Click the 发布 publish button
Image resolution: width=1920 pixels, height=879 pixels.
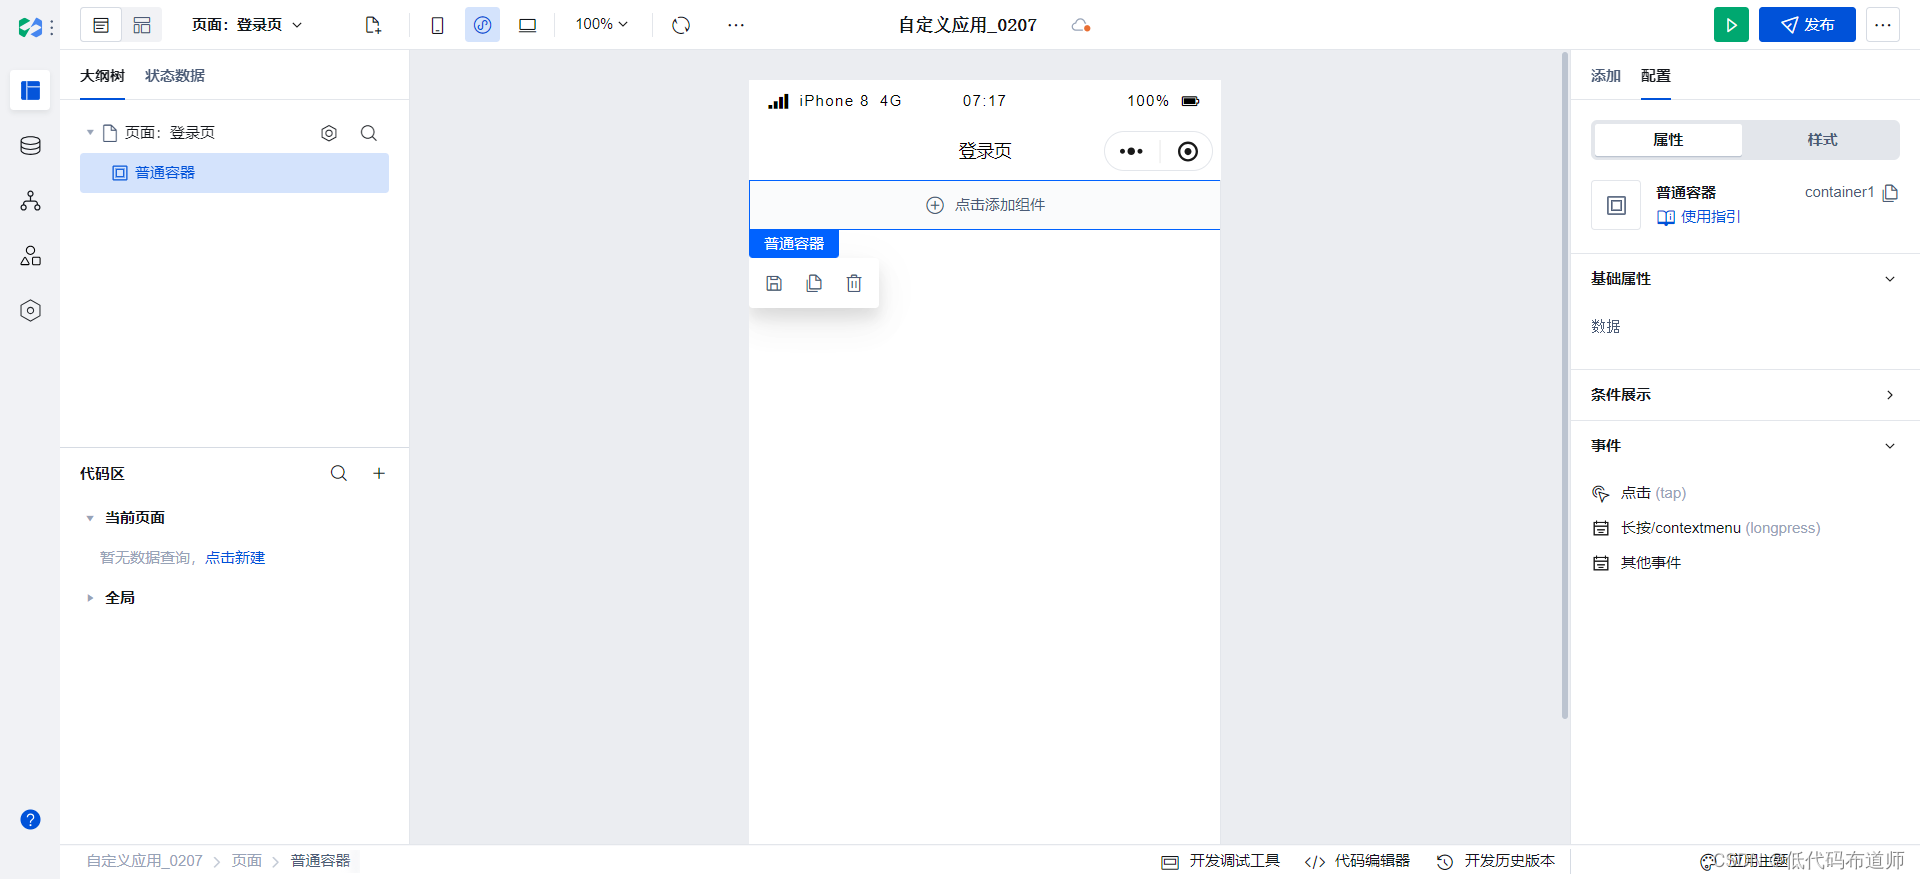pyautogui.click(x=1807, y=25)
